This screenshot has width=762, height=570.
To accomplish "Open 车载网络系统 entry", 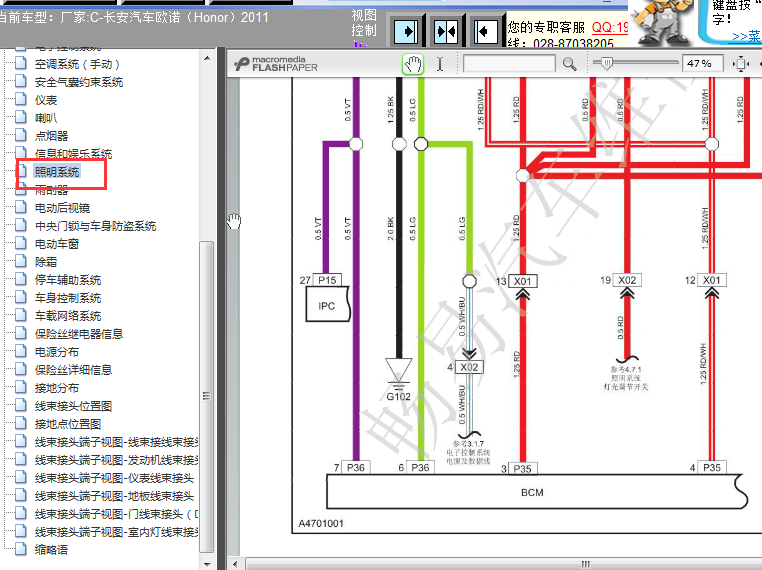I will (68, 316).
